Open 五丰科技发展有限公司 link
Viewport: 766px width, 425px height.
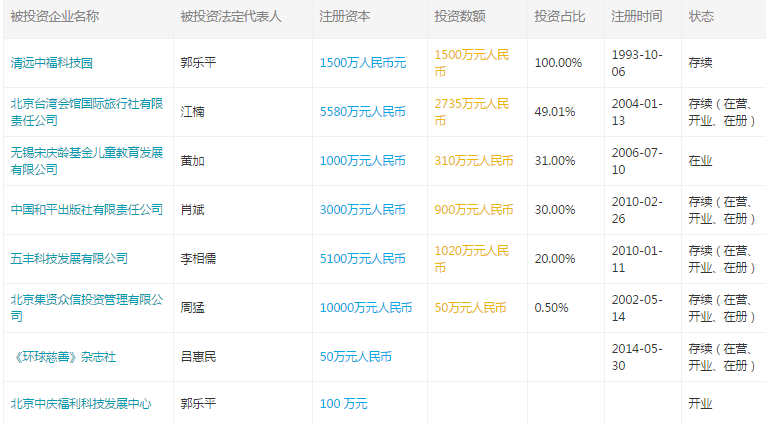69,258
